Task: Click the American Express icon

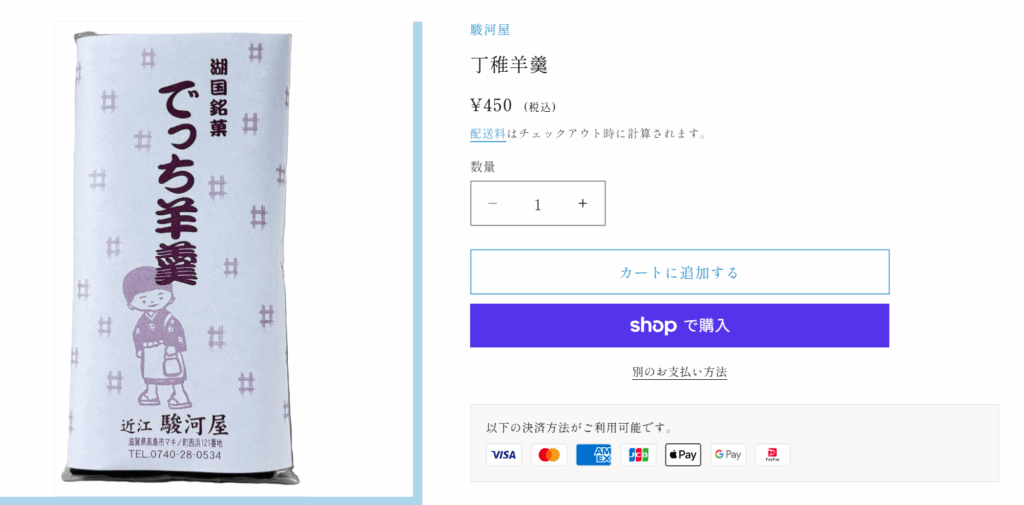Action: point(594,455)
